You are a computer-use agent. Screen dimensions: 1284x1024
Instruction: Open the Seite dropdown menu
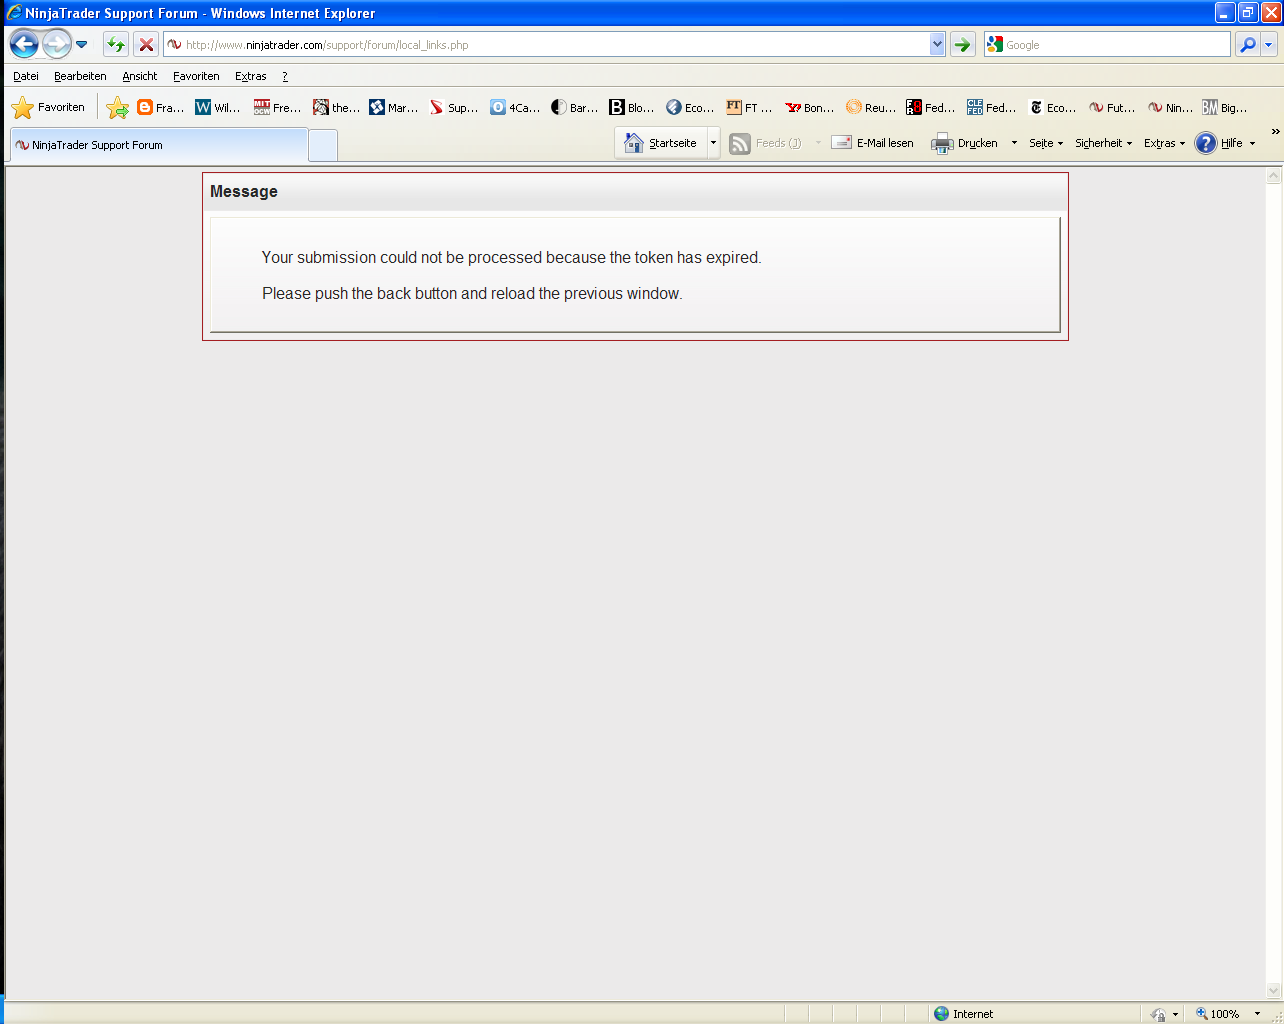click(1046, 143)
